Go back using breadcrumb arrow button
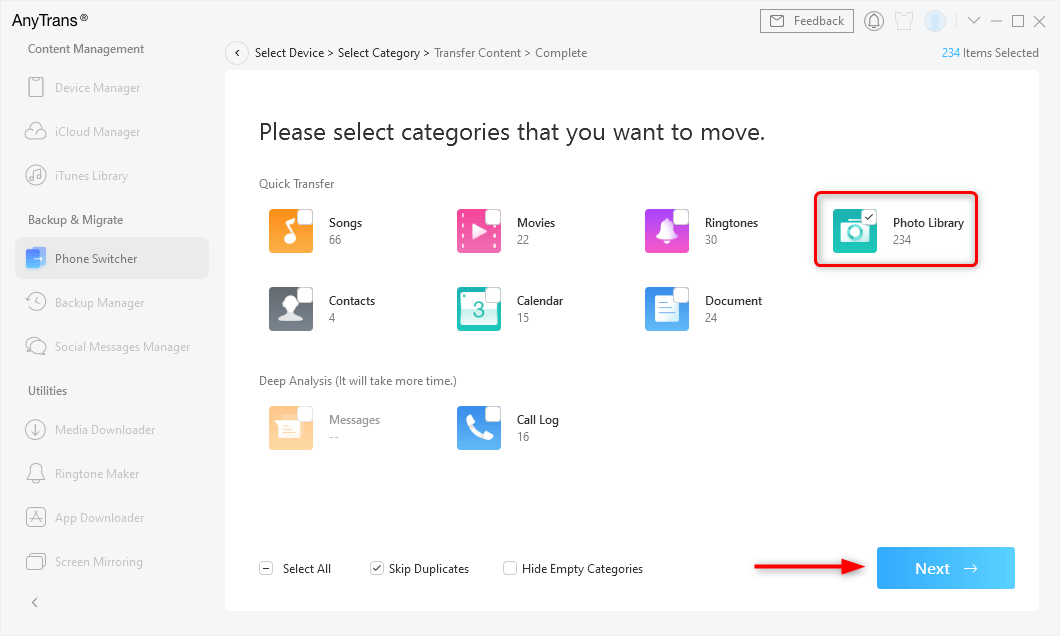 coord(237,53)
